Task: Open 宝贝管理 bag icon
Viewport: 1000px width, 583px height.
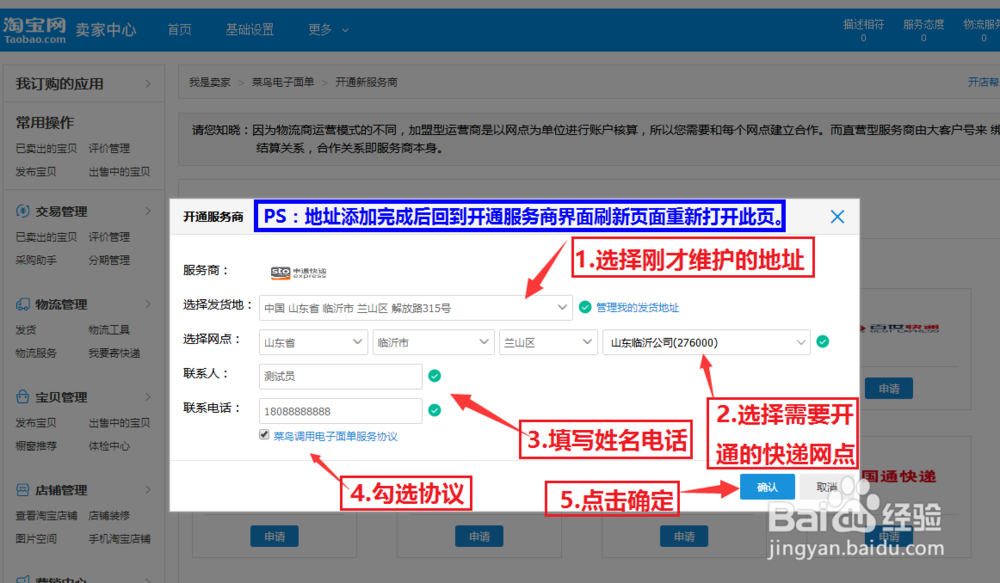Action: pyautogui.click(x=22, y=397)
